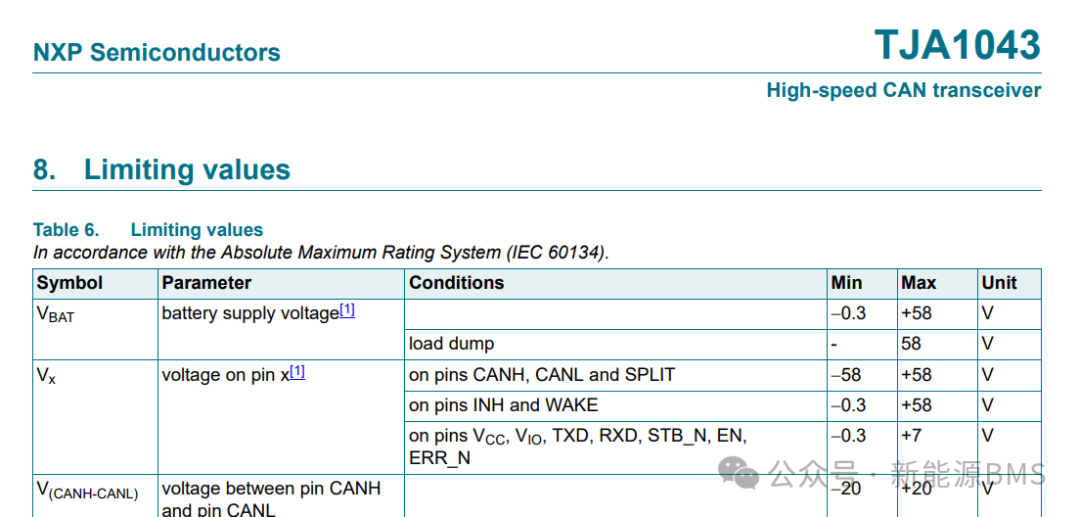Select the CANH, CANL and SPLIT condition
The height and width of the screenshot is (517, 1080).
pyautogui.click(x=542, y=375)
